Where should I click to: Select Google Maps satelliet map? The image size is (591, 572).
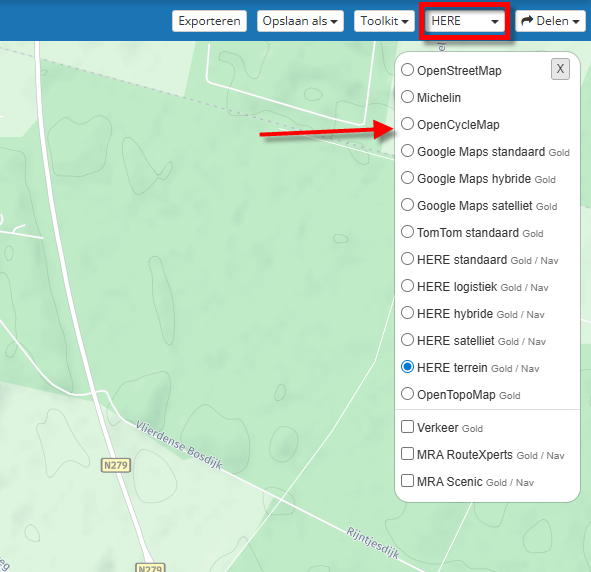(x=407, y=205)
